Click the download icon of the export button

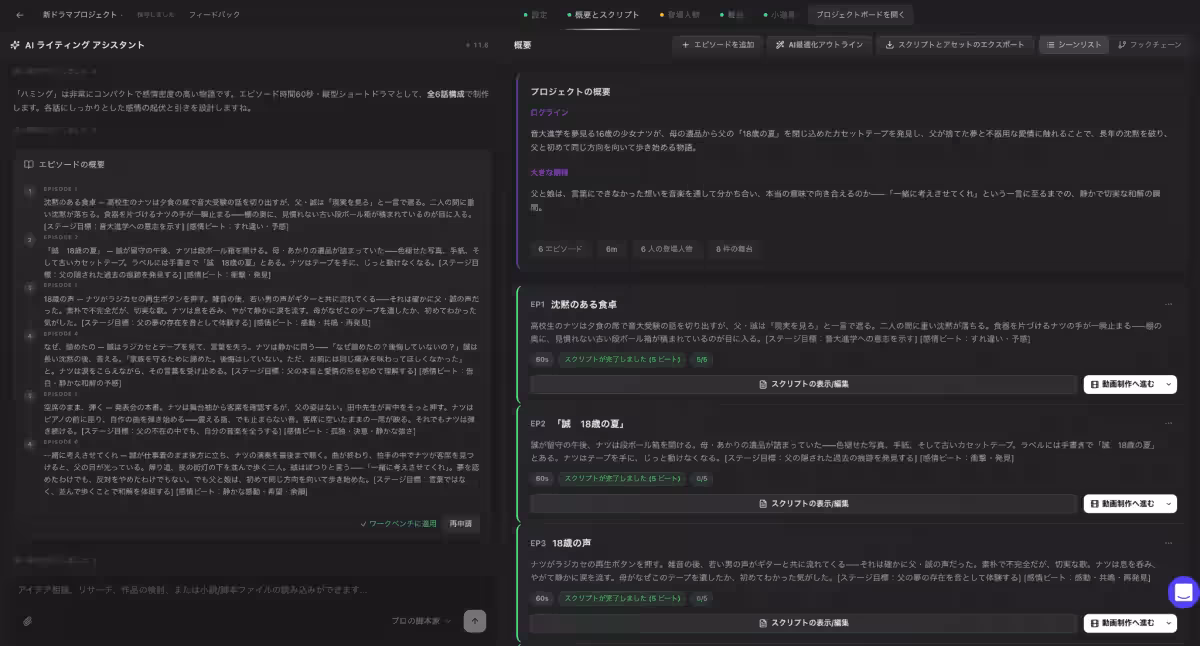point(890,45)
